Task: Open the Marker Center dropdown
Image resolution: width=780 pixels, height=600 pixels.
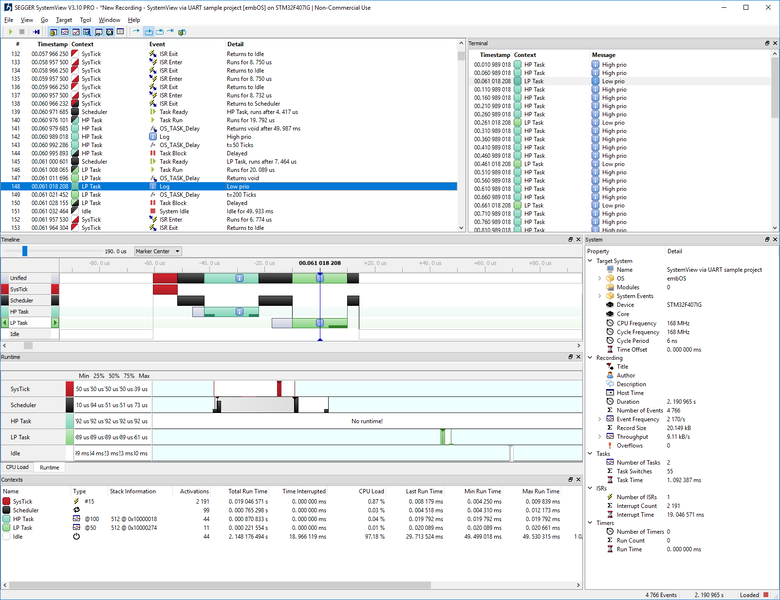Action: click(158, 251)
